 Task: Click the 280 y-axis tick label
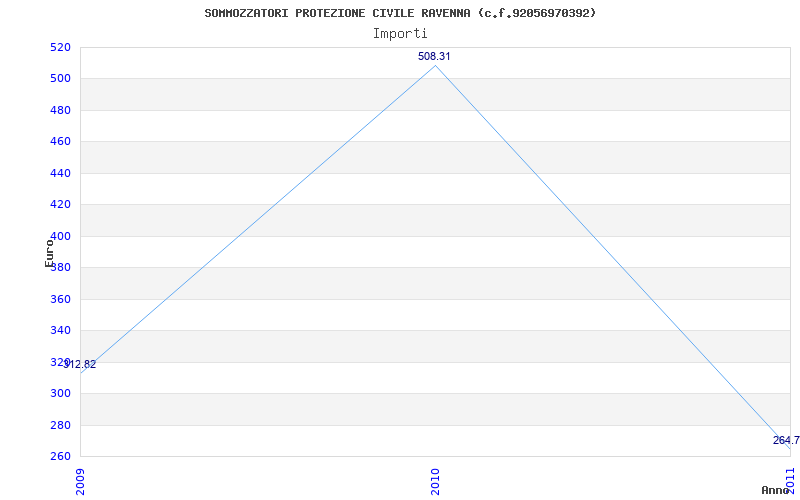pos(60,426)
